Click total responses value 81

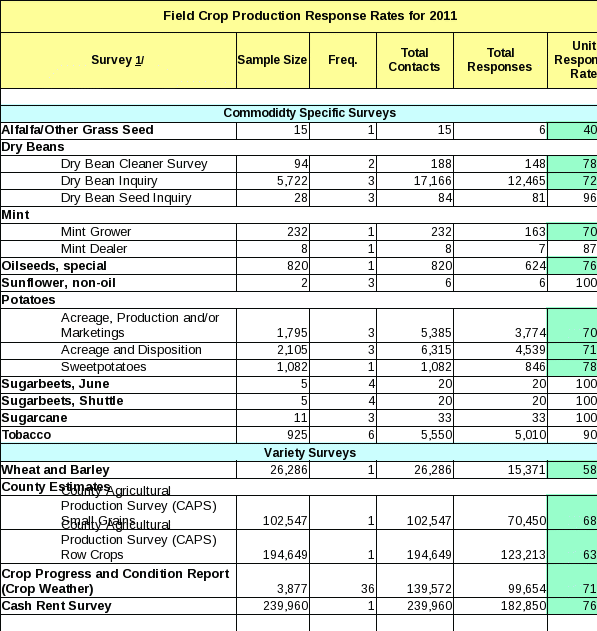click(x=538, y=198)
